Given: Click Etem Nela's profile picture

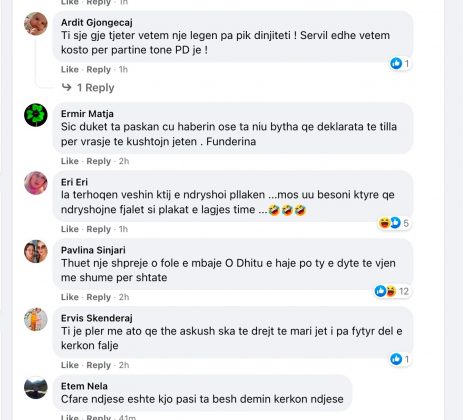Looking at the screenshot, I should click(x=36, y=388).
